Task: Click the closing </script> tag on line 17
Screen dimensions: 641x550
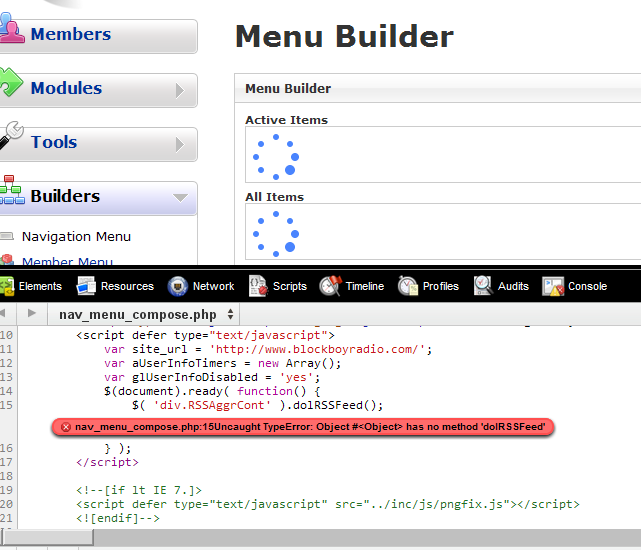Action: point(108,462)
